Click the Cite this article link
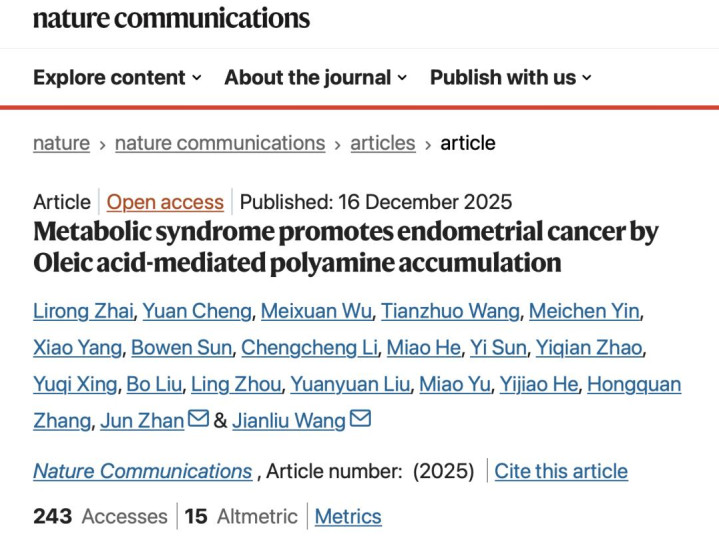 561,470
